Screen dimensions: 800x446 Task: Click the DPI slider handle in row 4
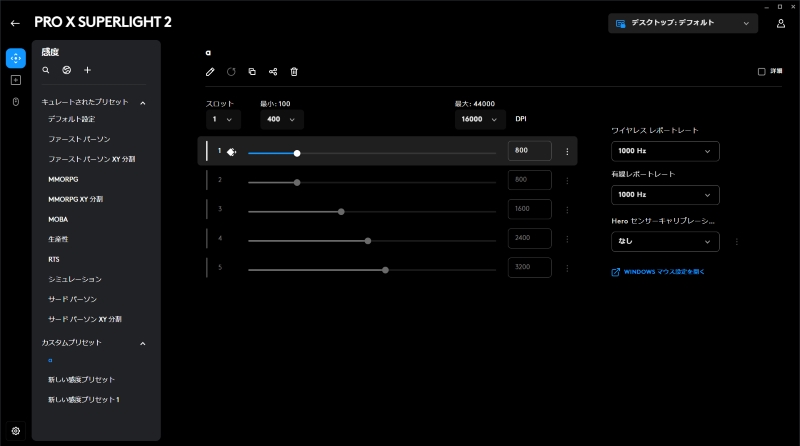[x=368, y=241]
